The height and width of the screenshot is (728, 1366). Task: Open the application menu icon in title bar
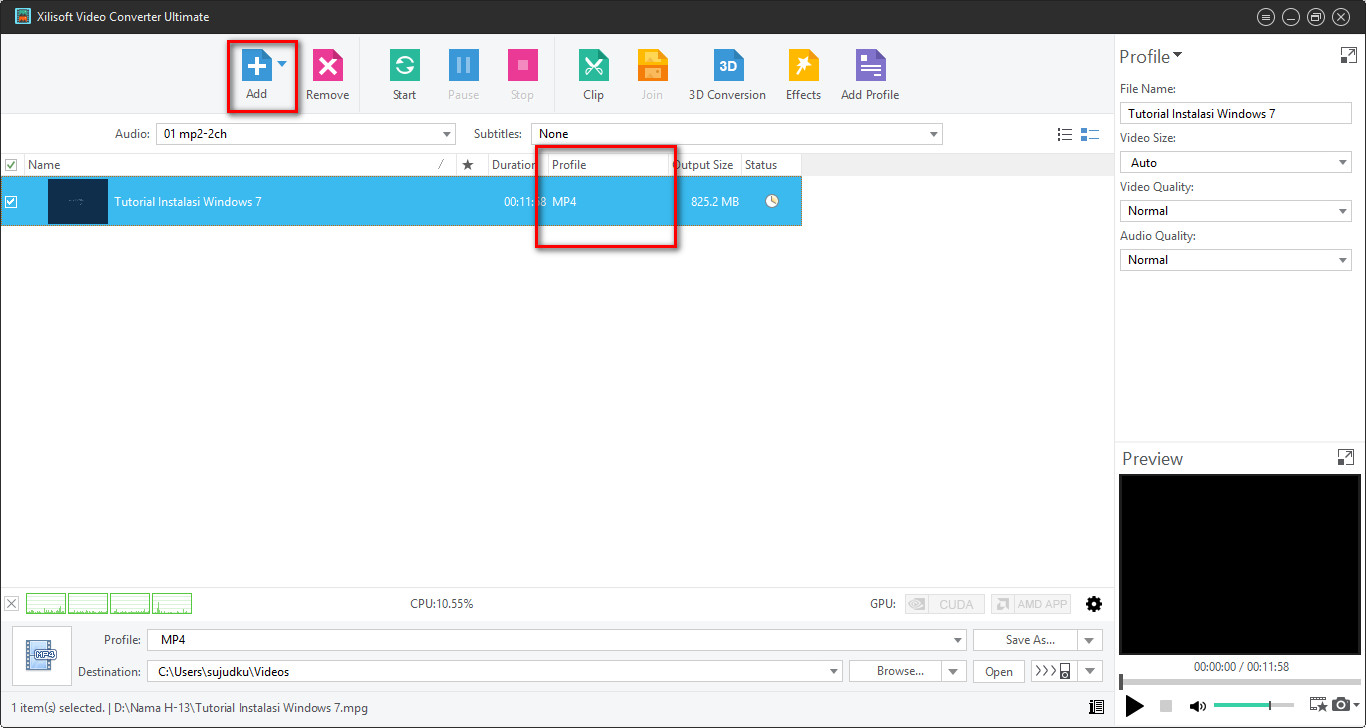[x=1266, y=17]
